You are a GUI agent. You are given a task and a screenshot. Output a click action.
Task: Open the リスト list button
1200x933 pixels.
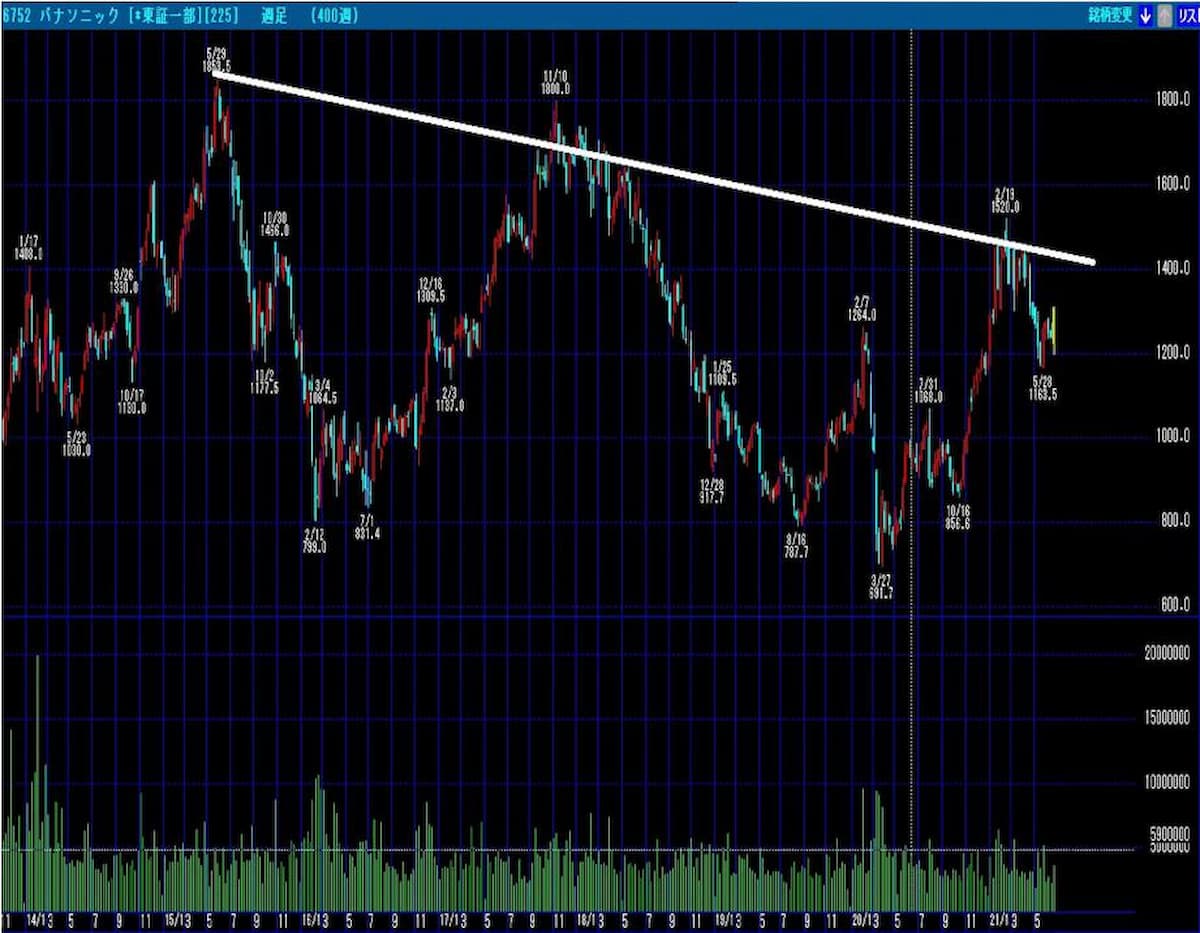pos(1187,15)
